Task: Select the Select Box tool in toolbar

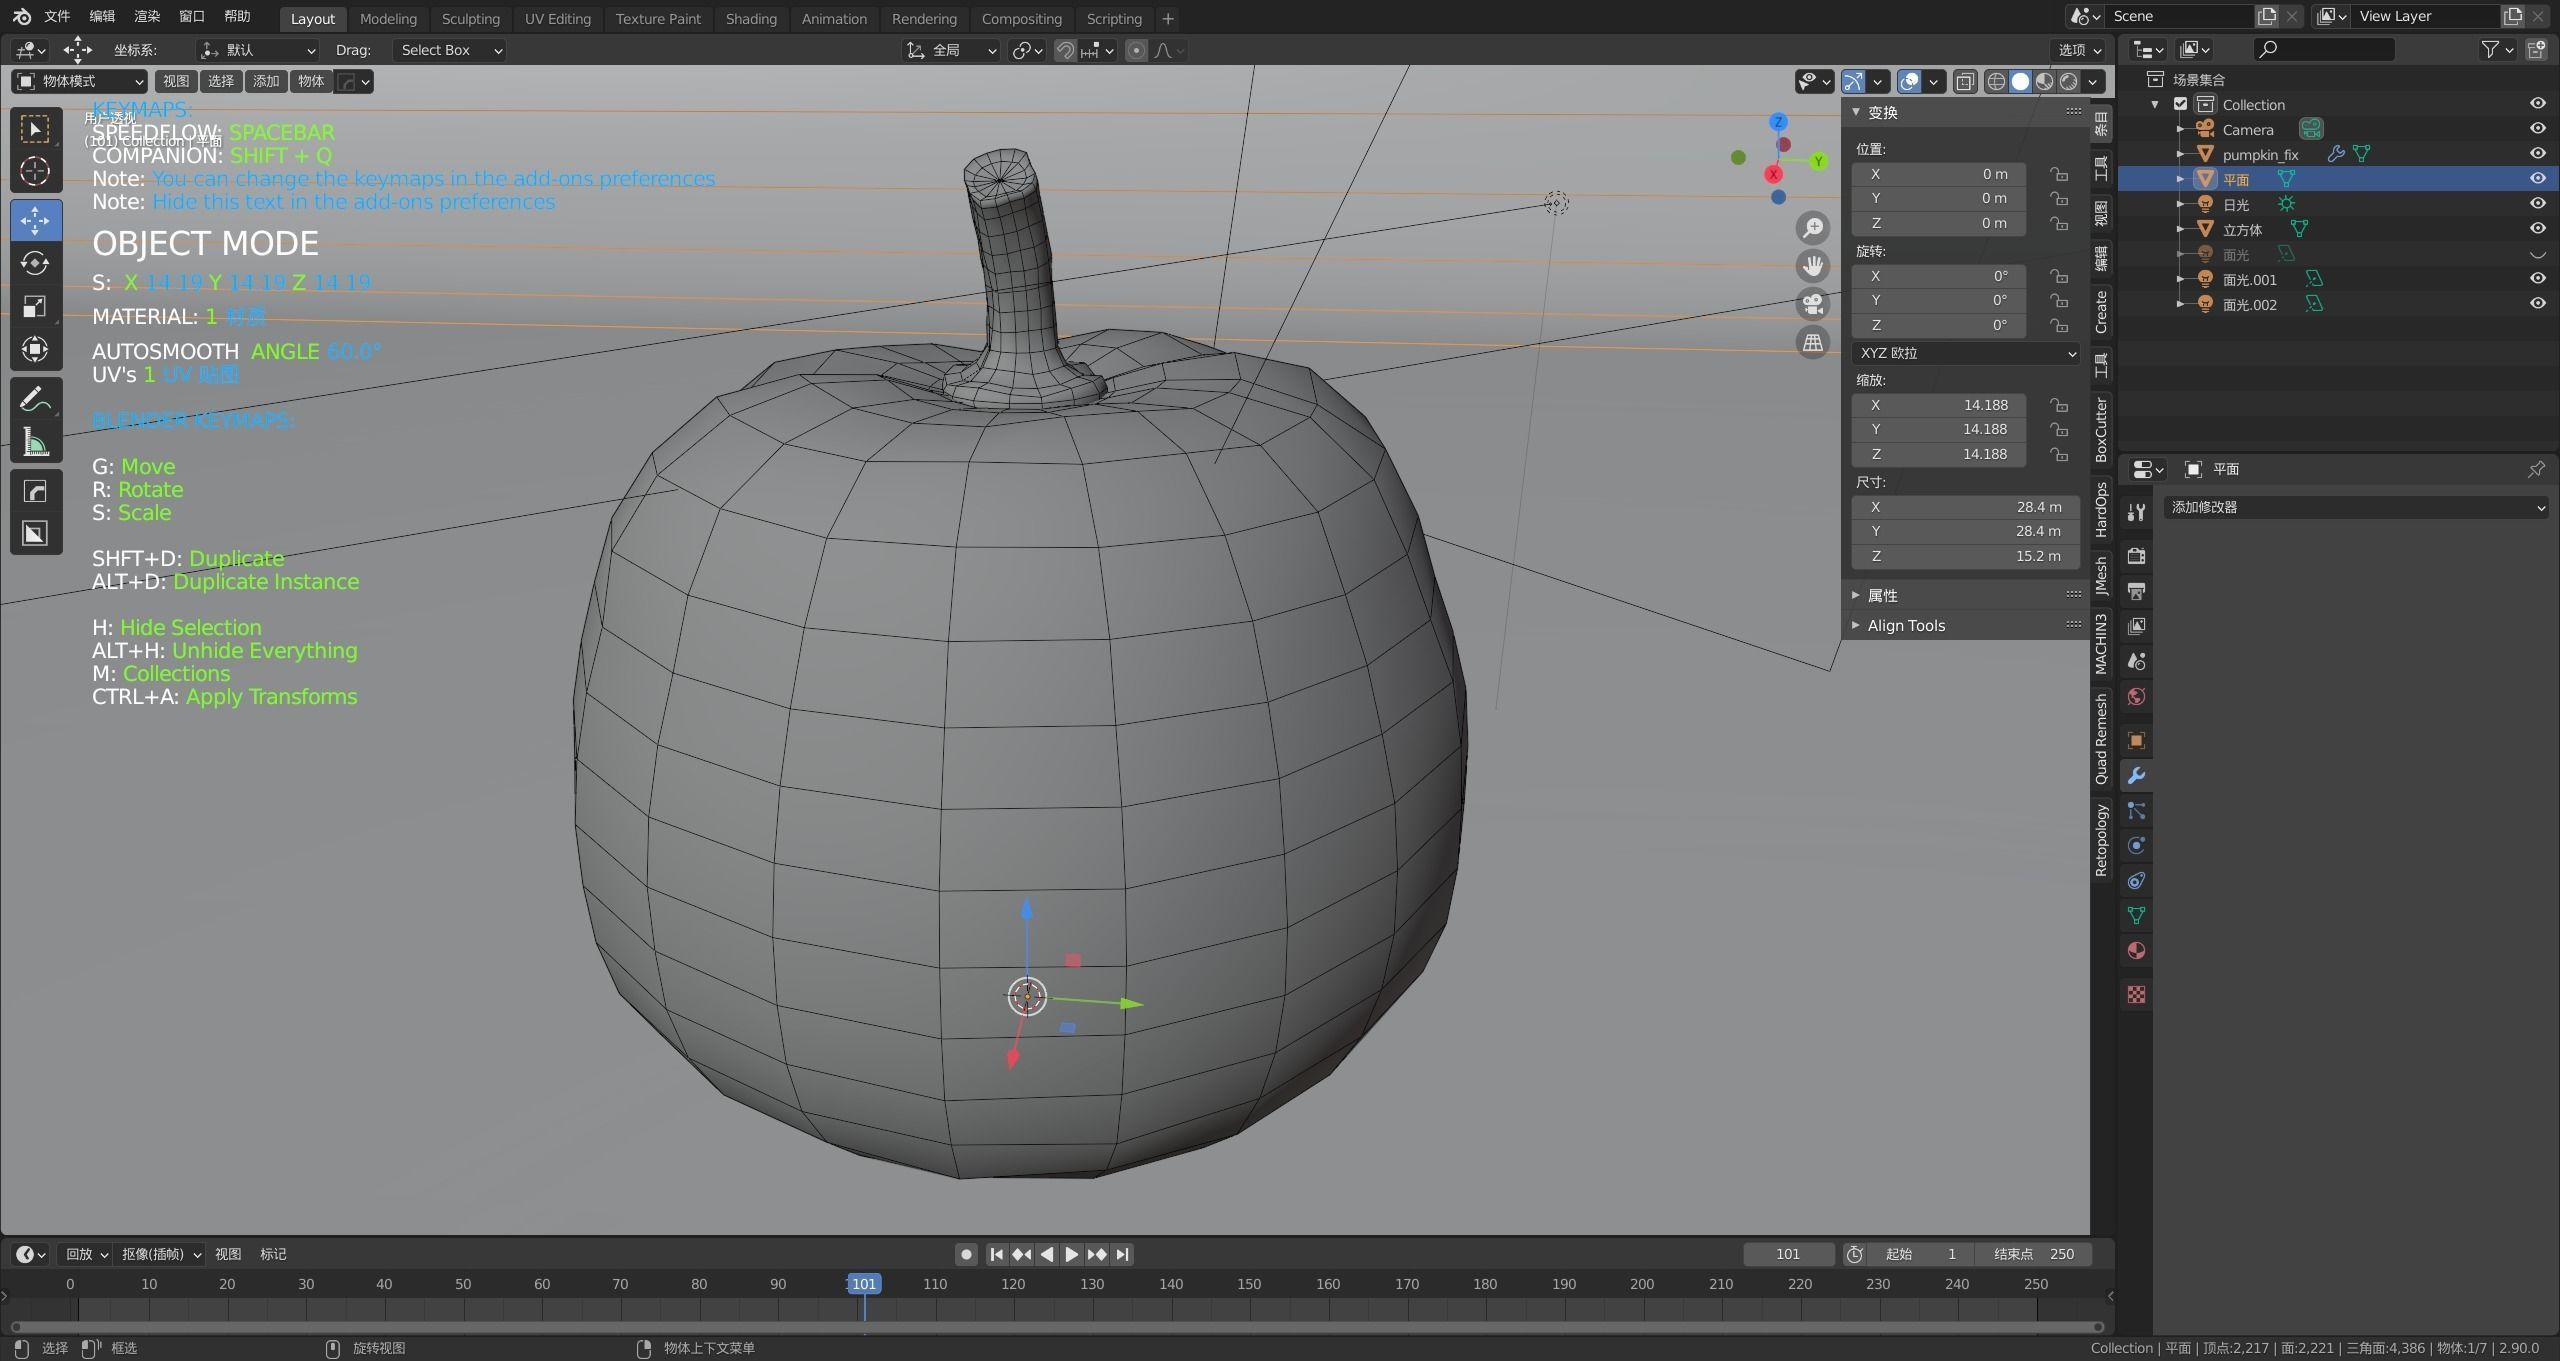Action: [x=35, y=129]
